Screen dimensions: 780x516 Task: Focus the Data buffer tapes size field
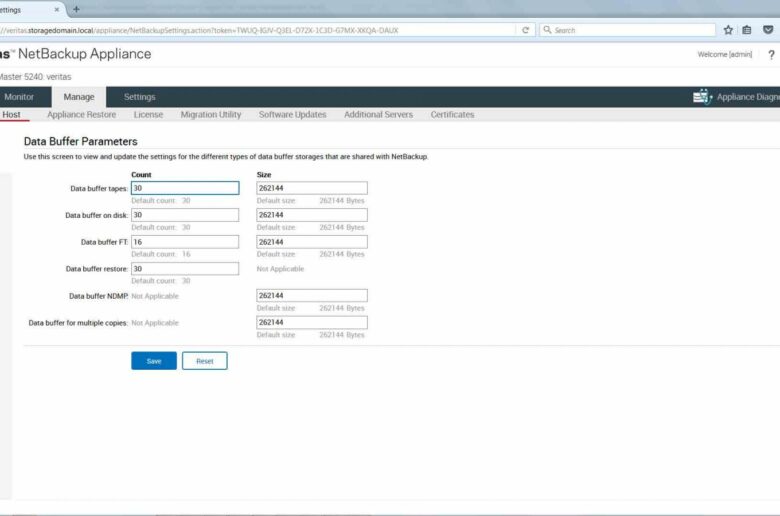tap(312, 188)
